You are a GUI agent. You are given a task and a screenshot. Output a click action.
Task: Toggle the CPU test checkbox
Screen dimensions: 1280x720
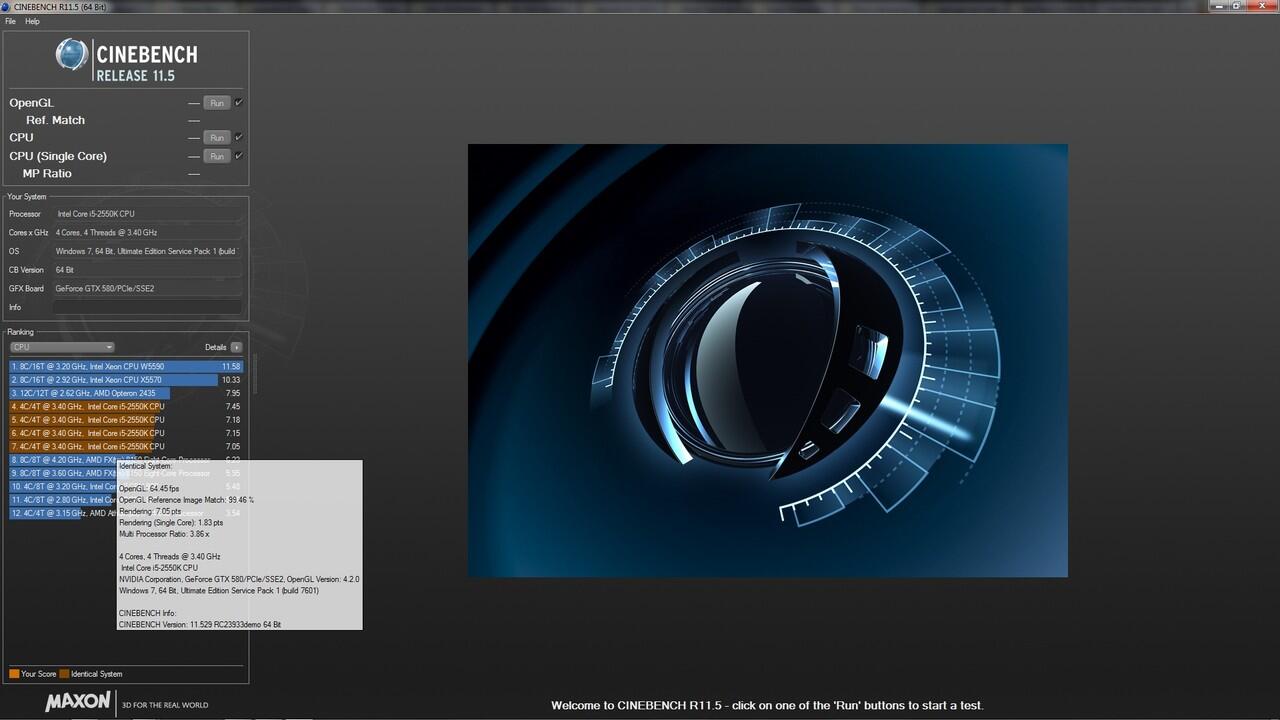[239, 137]
